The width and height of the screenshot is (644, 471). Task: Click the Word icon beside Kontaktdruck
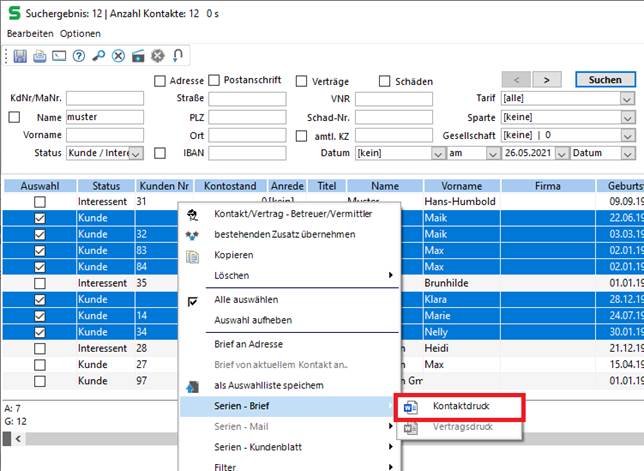pos(411,407)
